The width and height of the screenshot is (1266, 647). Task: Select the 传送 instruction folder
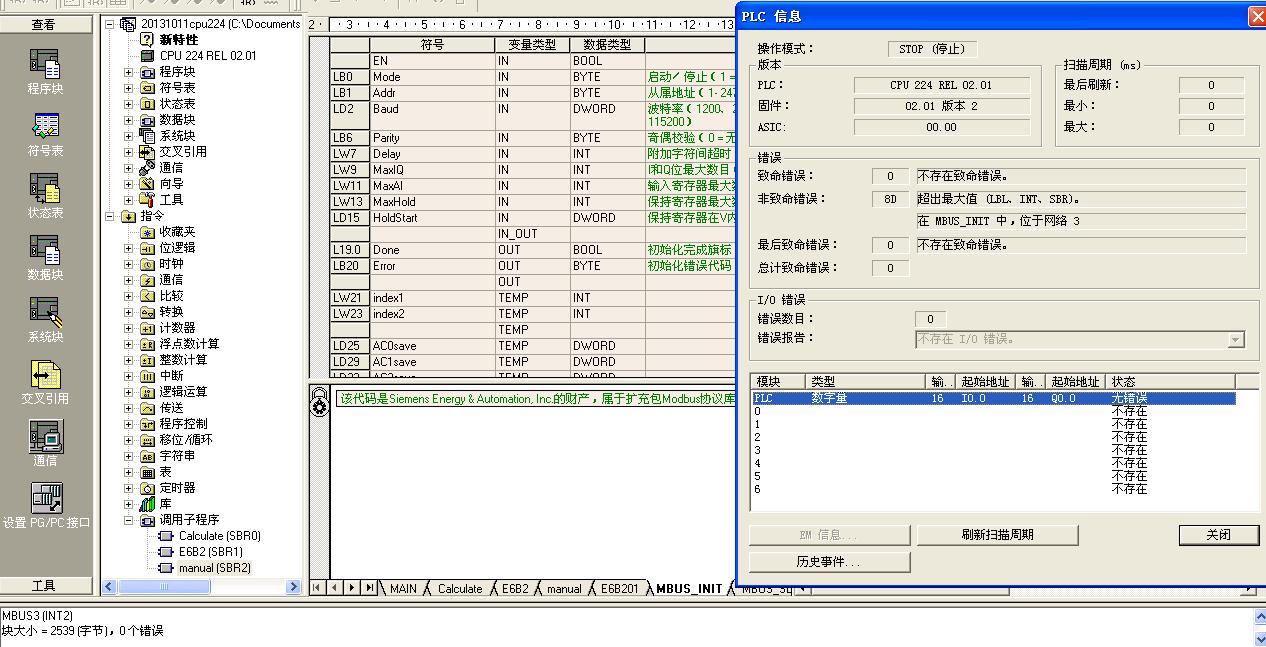click(171, 408)
